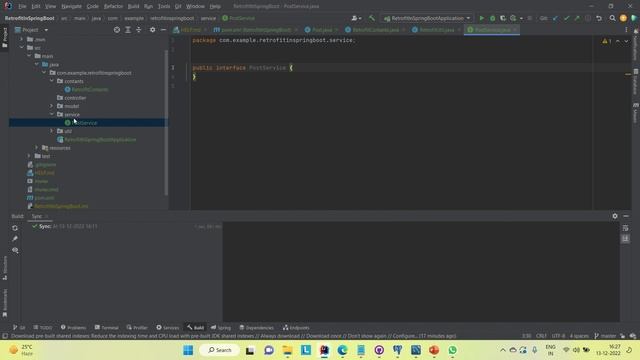Open Project panel gear options
The height and width of the screenshot is (360, 640).
click(x=152, y=30)
